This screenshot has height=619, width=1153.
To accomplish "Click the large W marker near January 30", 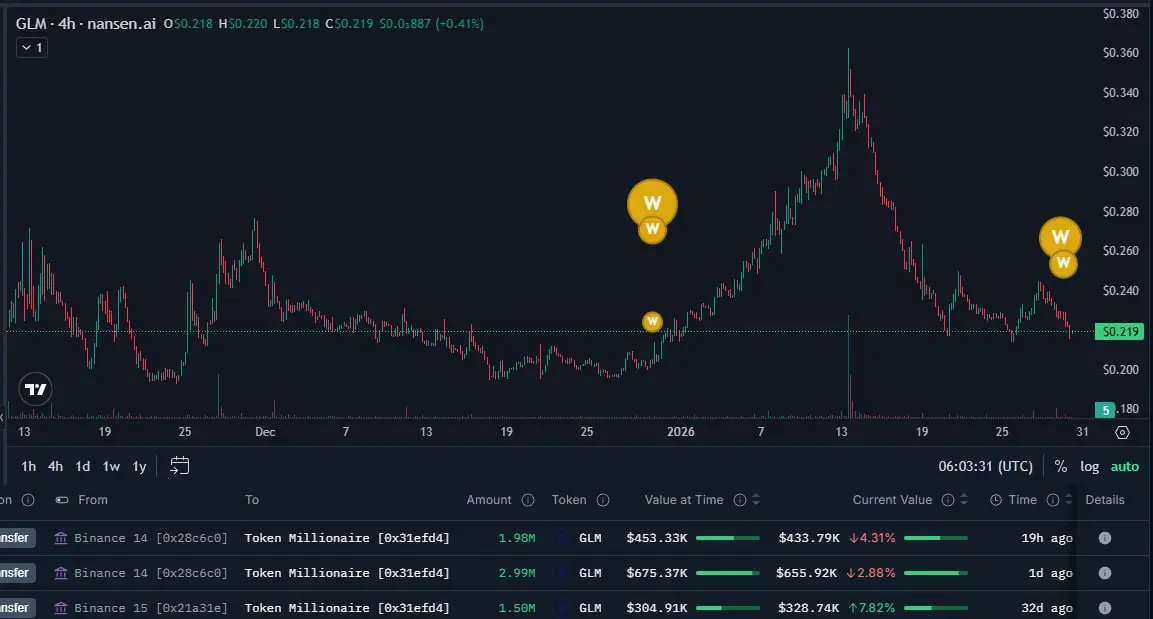I will (1060, 237).
